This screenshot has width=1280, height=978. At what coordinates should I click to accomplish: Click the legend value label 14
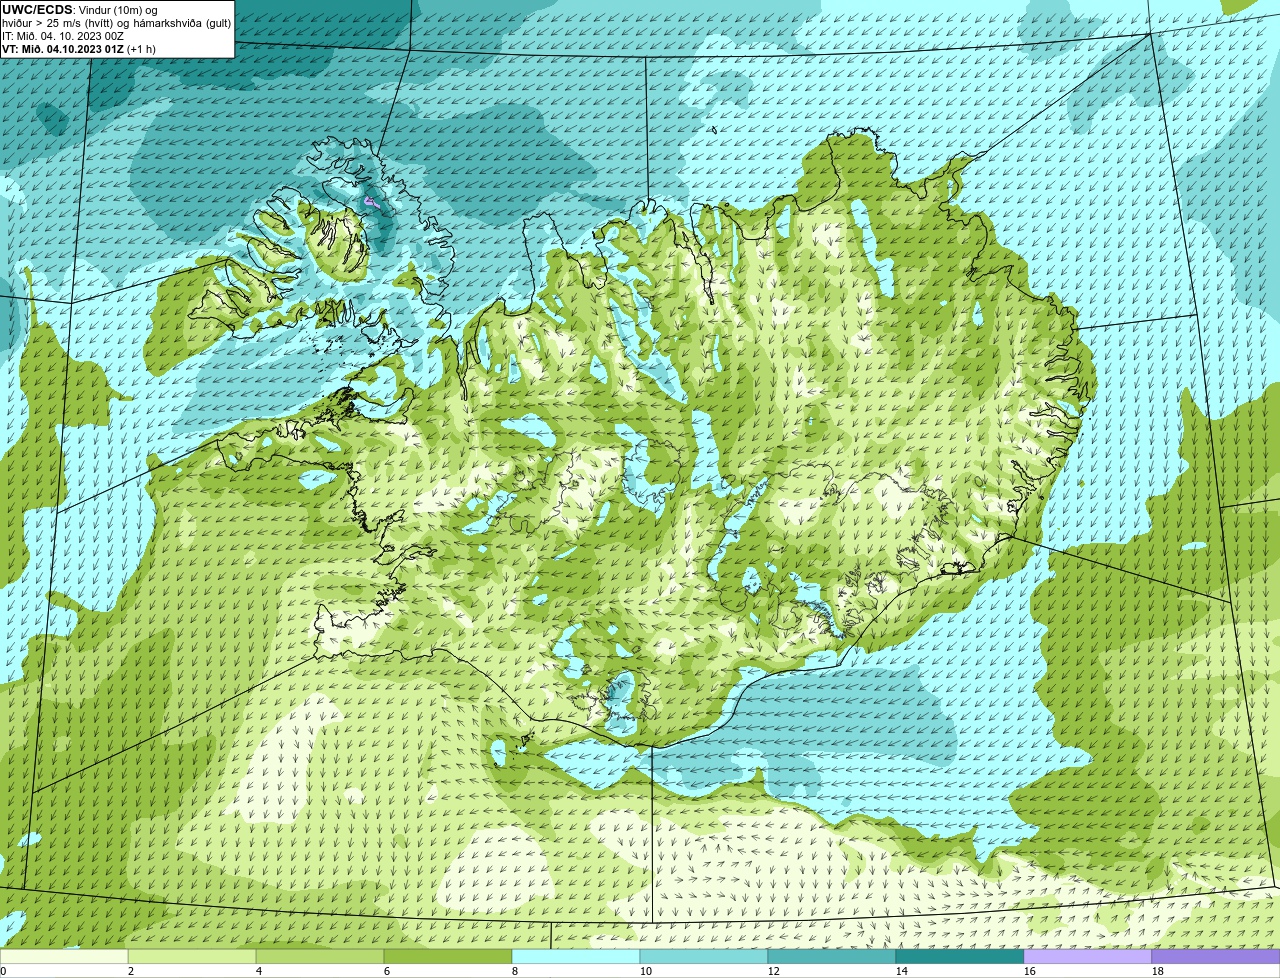(902, 971)
